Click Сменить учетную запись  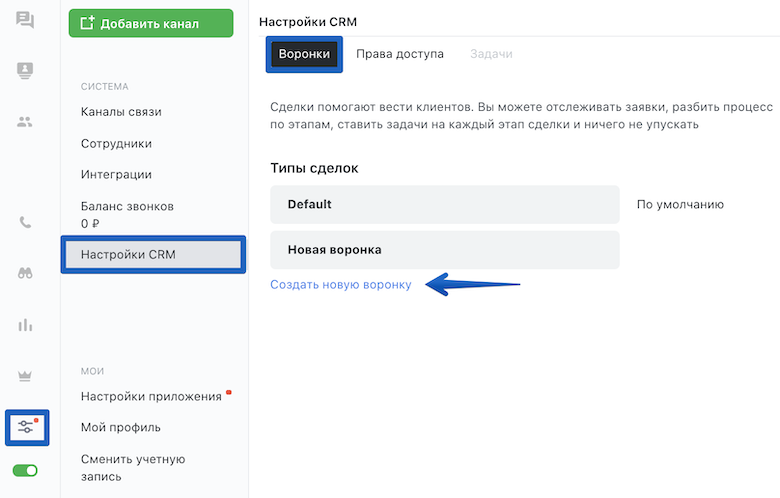click(x=133, y=468)
